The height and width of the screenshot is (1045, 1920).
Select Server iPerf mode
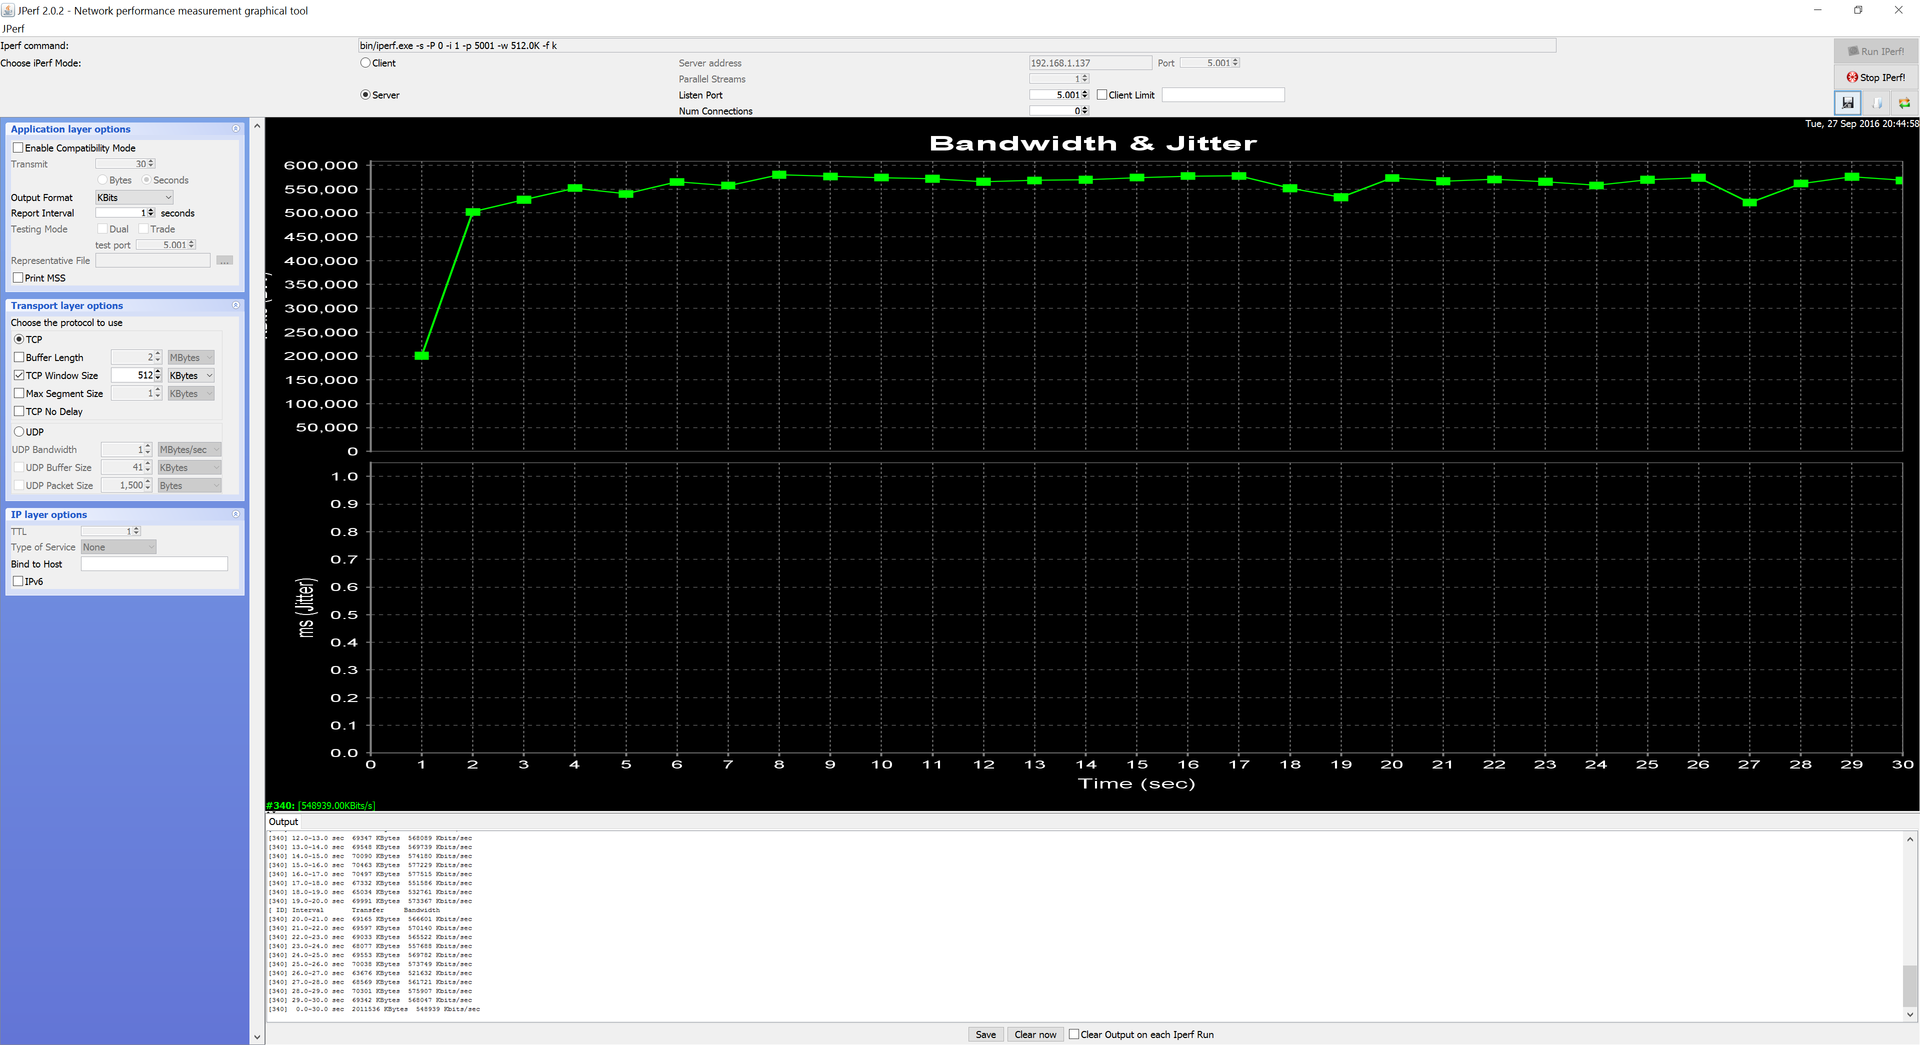click(x=366, y=95)
